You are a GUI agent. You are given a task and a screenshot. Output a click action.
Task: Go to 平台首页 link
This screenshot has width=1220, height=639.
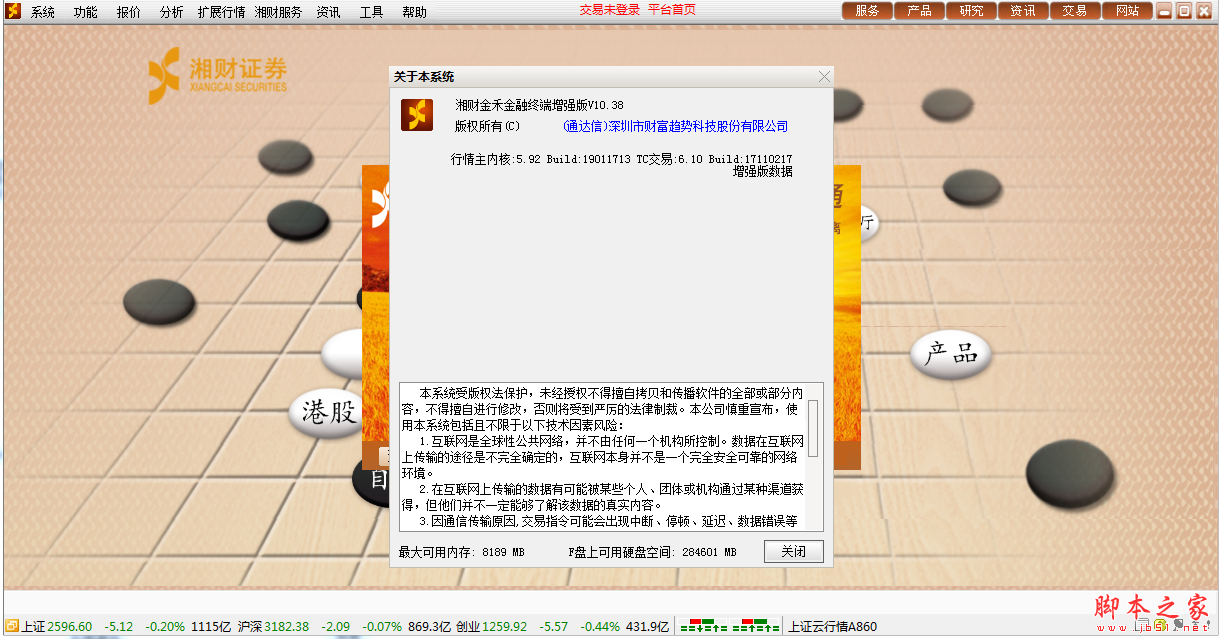[x=672, y=10]
